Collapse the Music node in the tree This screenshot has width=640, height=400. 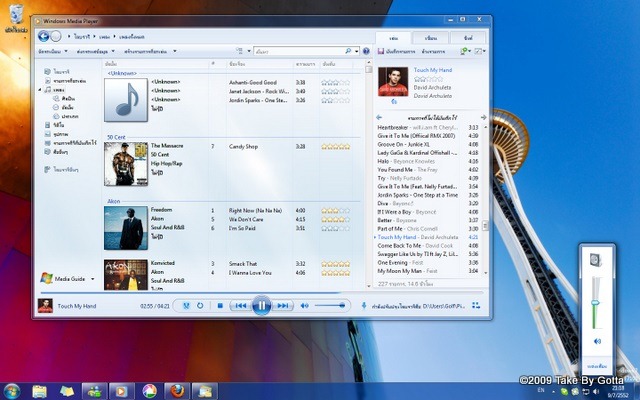click(x=40, y=89)
